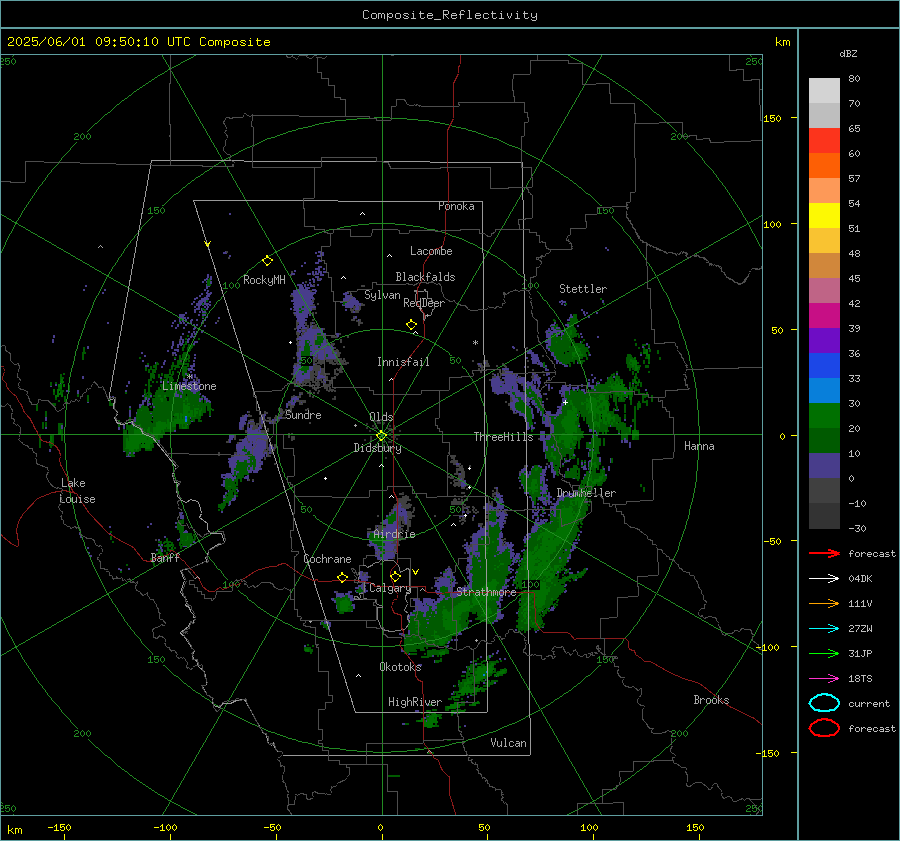
Task: Click the red swatch on dBZ scale
Action: click(x=824, y=141)
